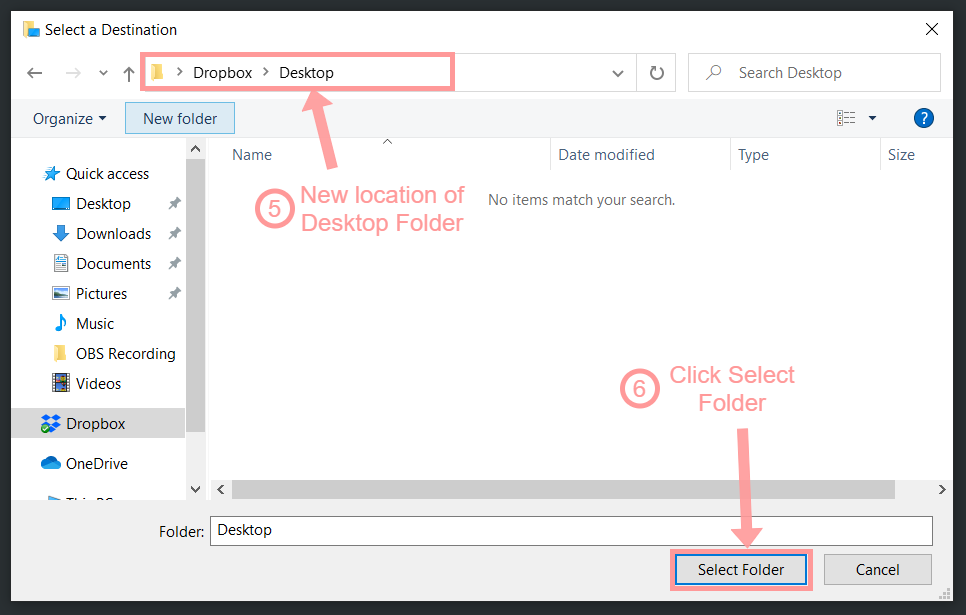Click horizontal scrollbar right arrow

pos(942,490)
